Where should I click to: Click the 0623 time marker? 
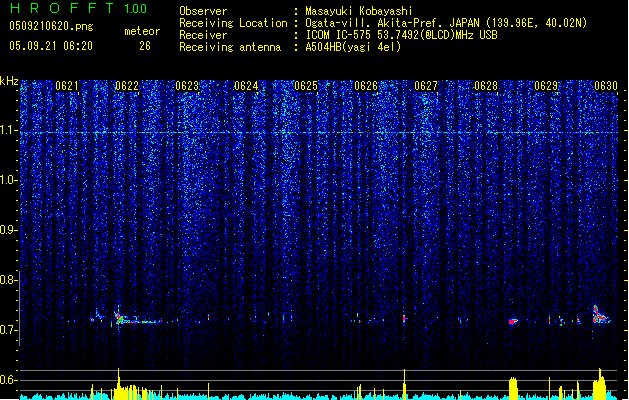(x=187, y=86)
